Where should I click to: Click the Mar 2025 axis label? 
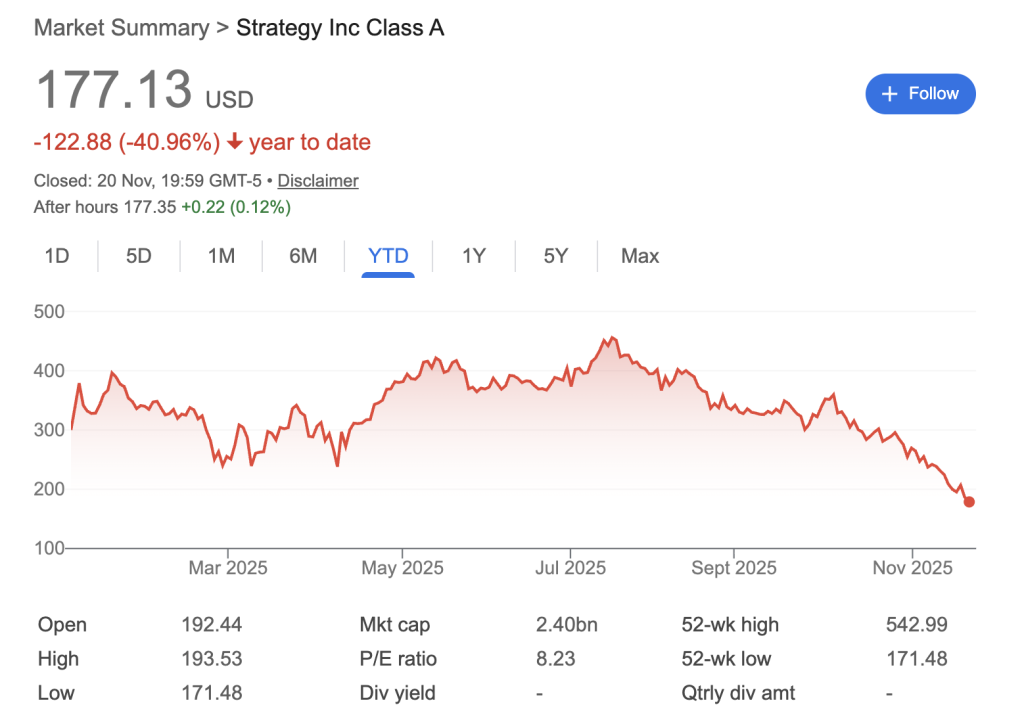click(228, 568)
